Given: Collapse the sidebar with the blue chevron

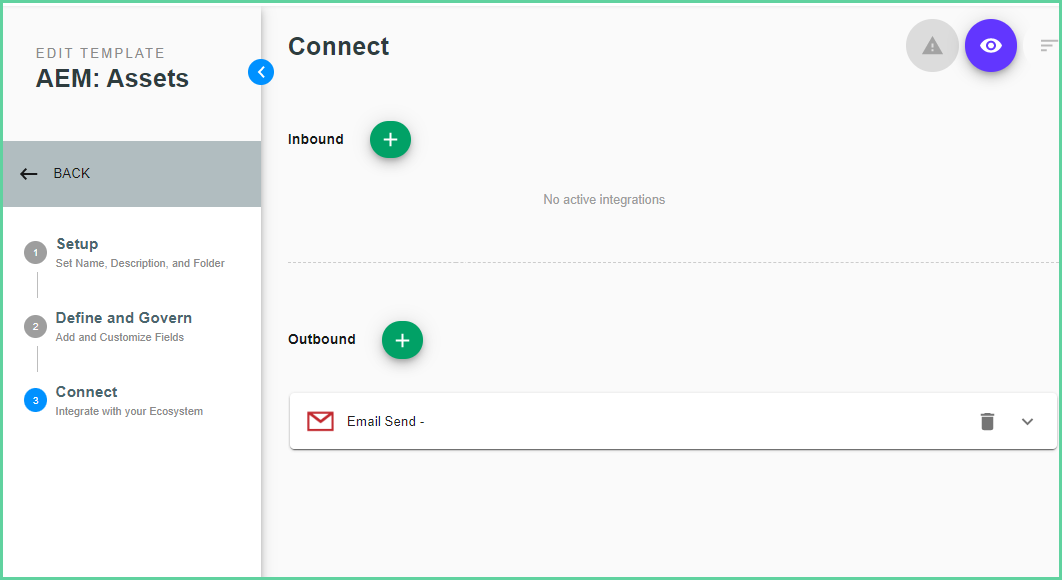Looking at the screenshot, I should click(261, 72).
